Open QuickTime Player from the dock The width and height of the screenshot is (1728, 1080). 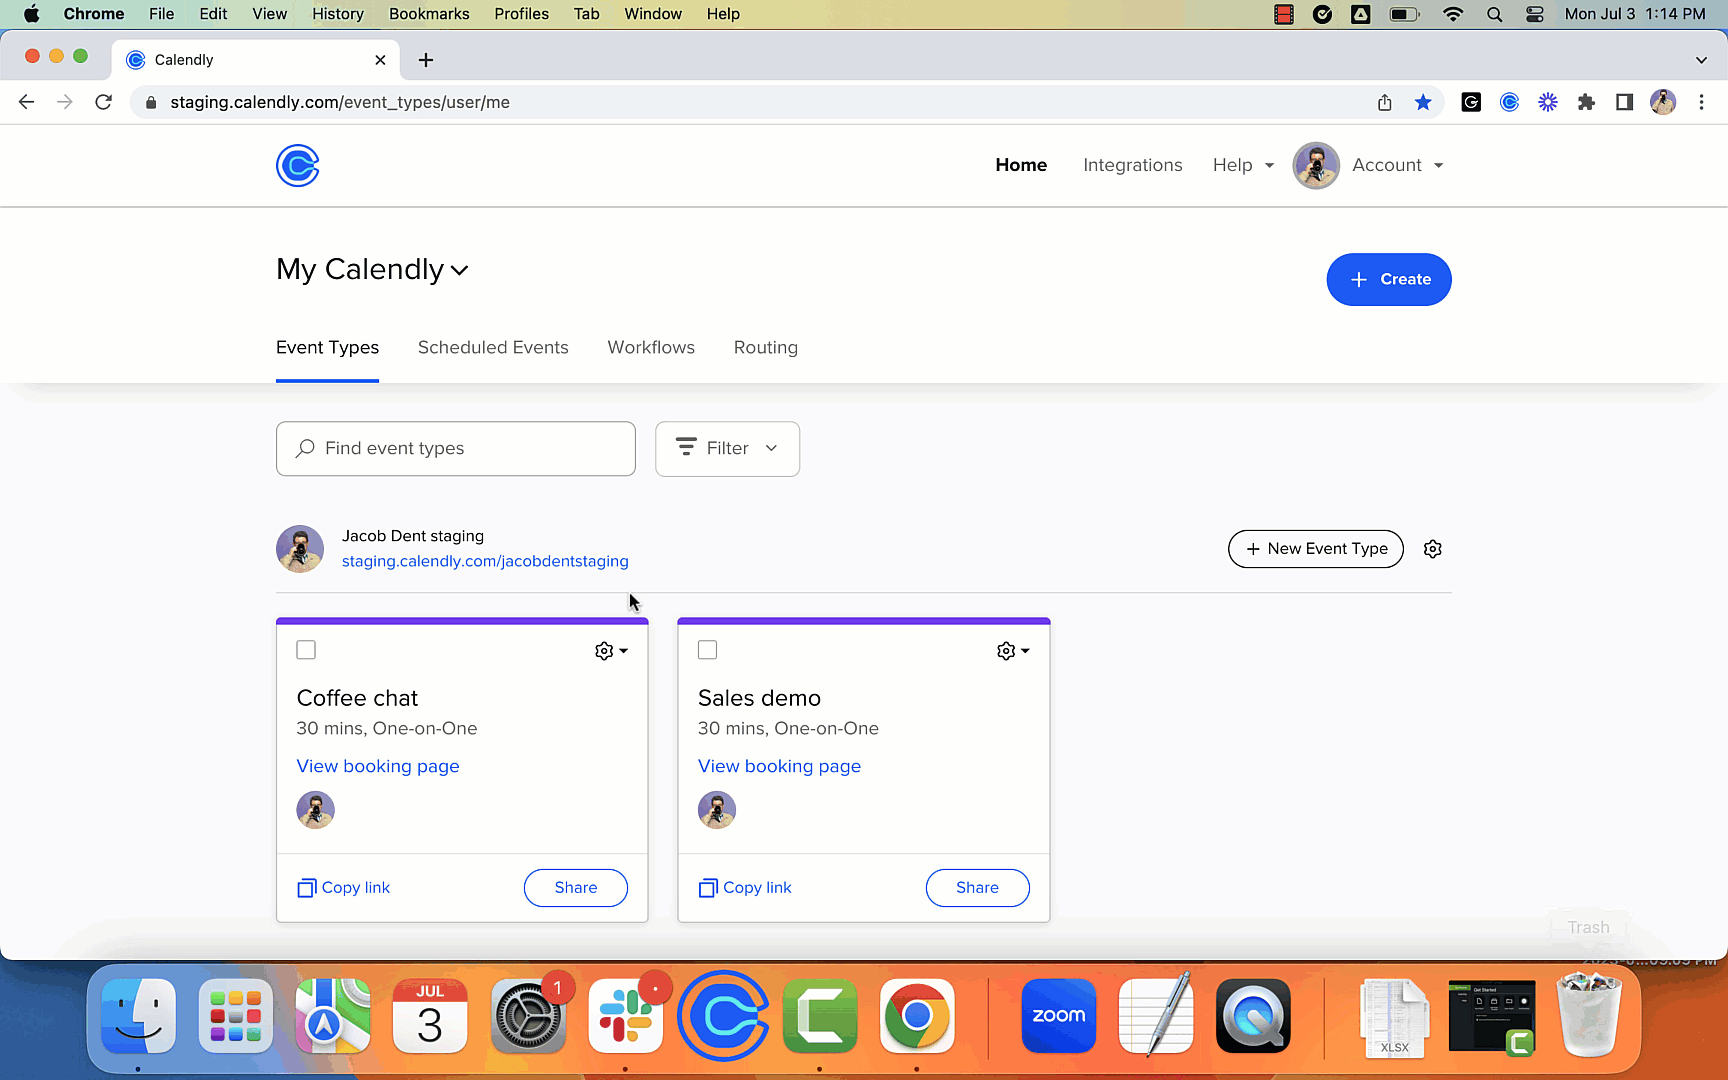click(1253, 1017)
